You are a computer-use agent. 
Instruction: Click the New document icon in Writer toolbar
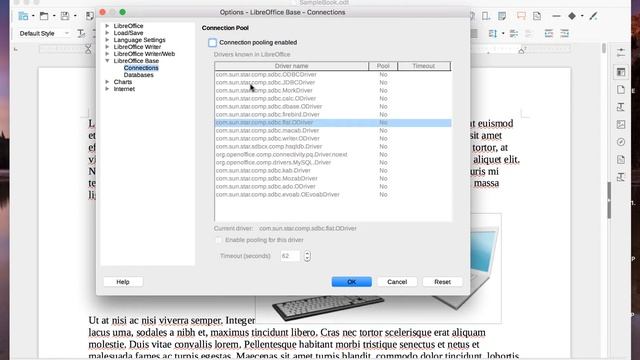click(x=23, y=16)
